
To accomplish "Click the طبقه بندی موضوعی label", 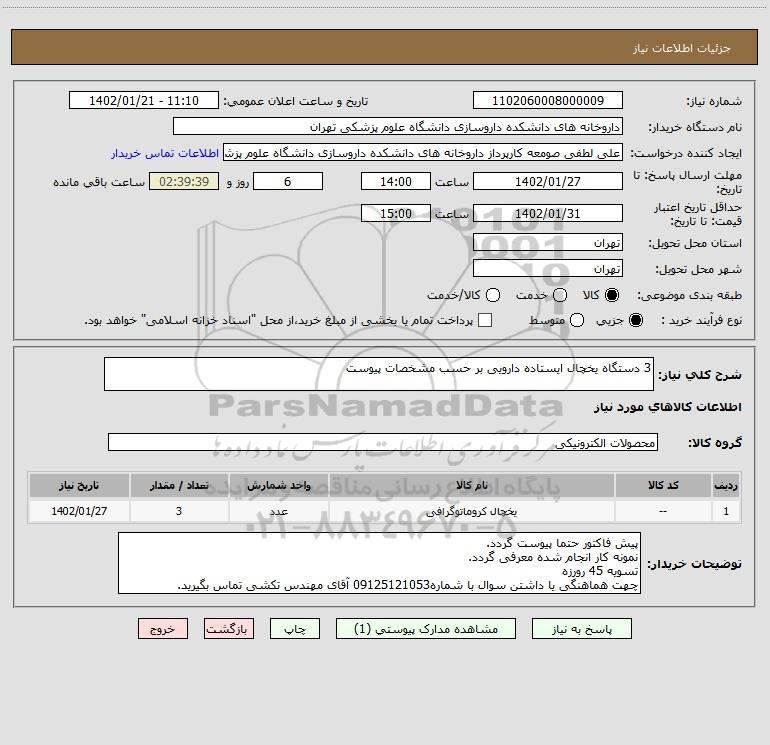I will pos(689,295).
